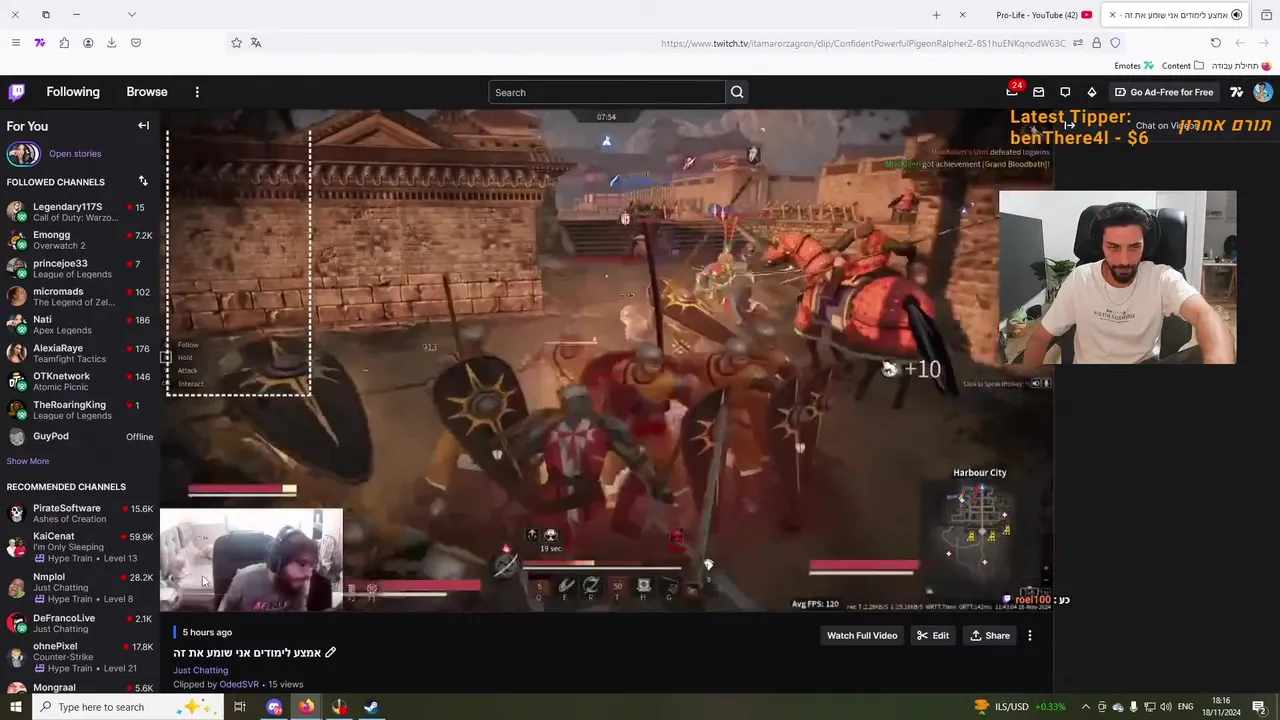Select the active Twitch clip tab
This screenshot has height=720, width=1280.
coord(1176,15)
